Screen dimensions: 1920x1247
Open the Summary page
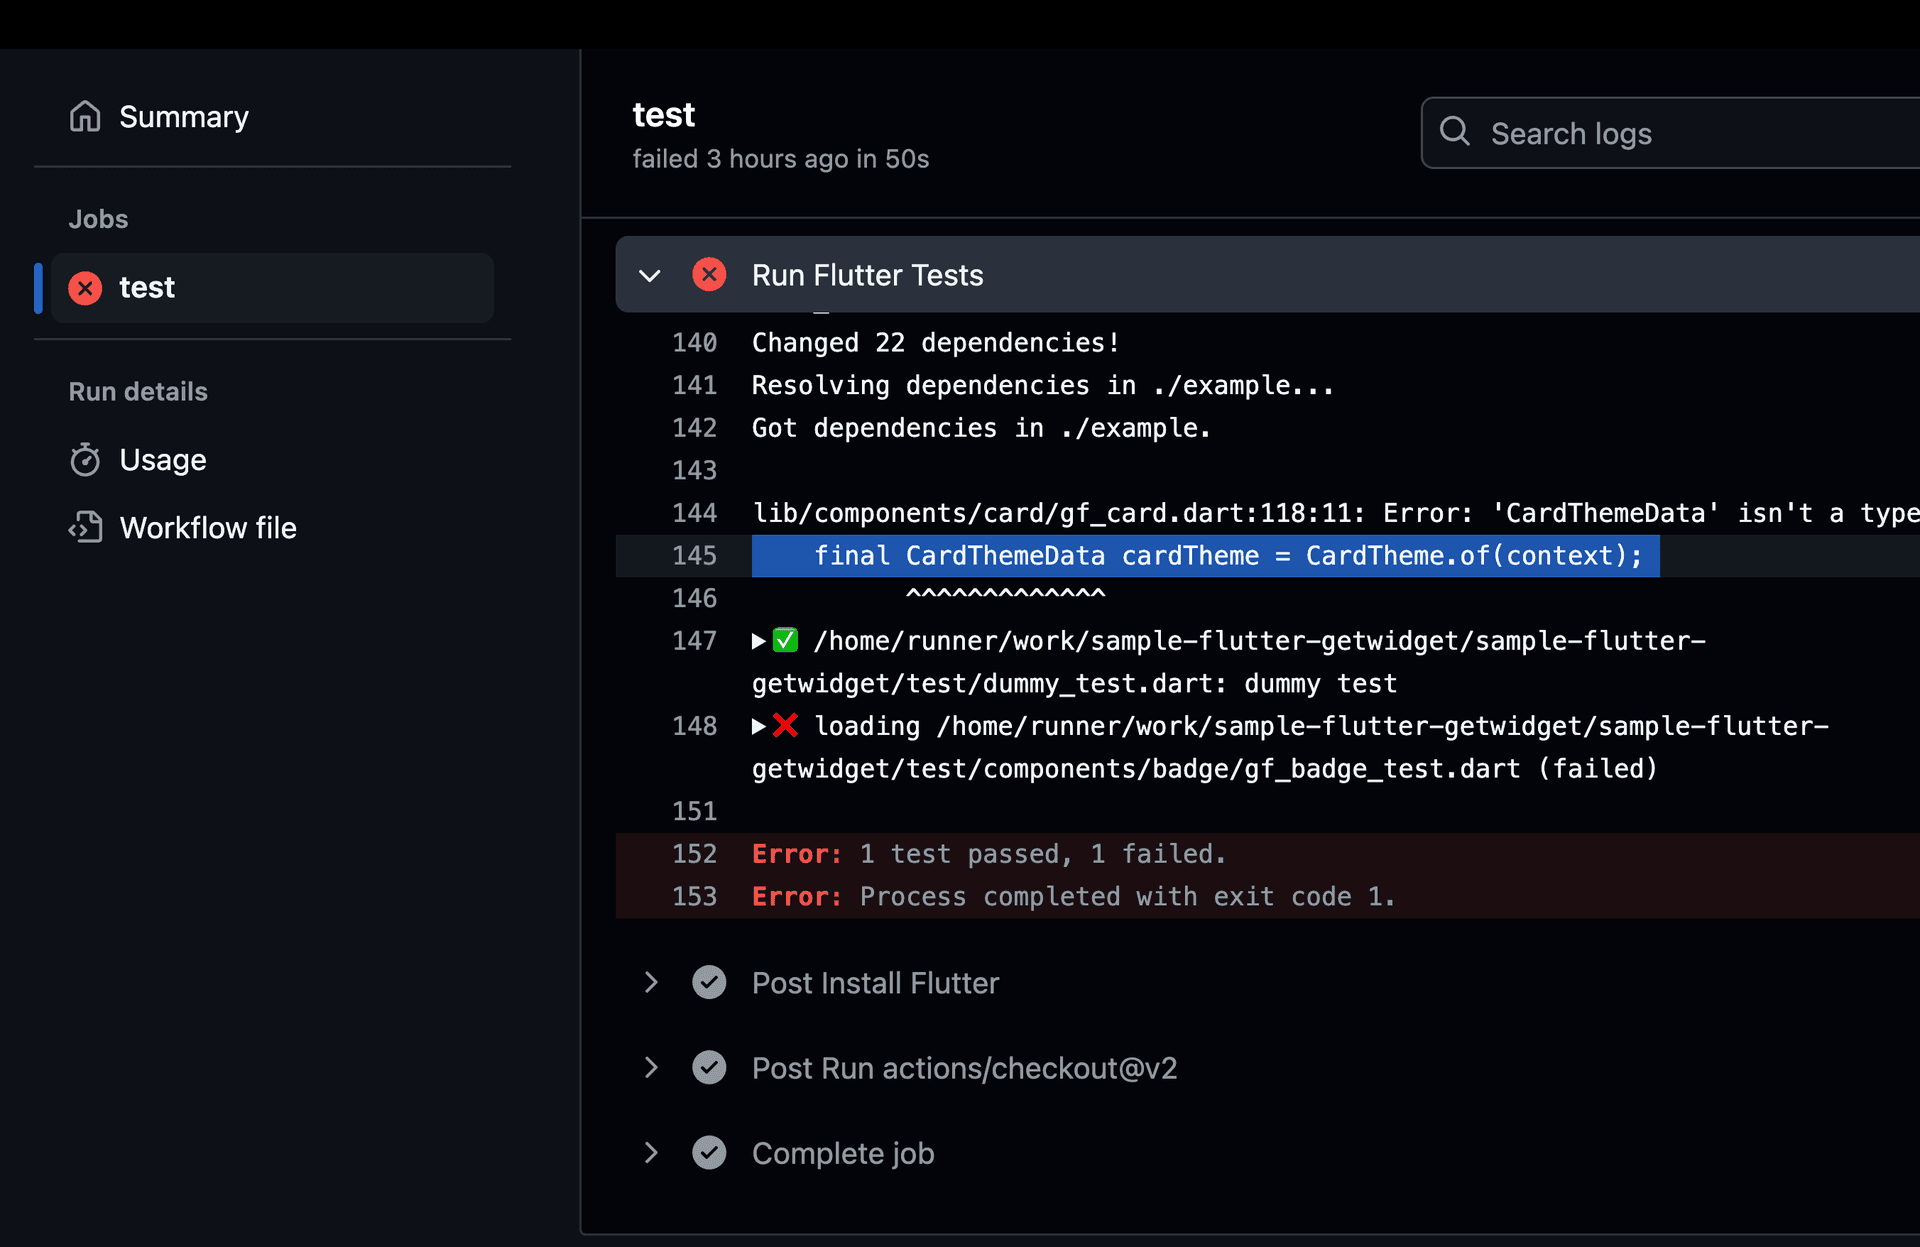184,117
